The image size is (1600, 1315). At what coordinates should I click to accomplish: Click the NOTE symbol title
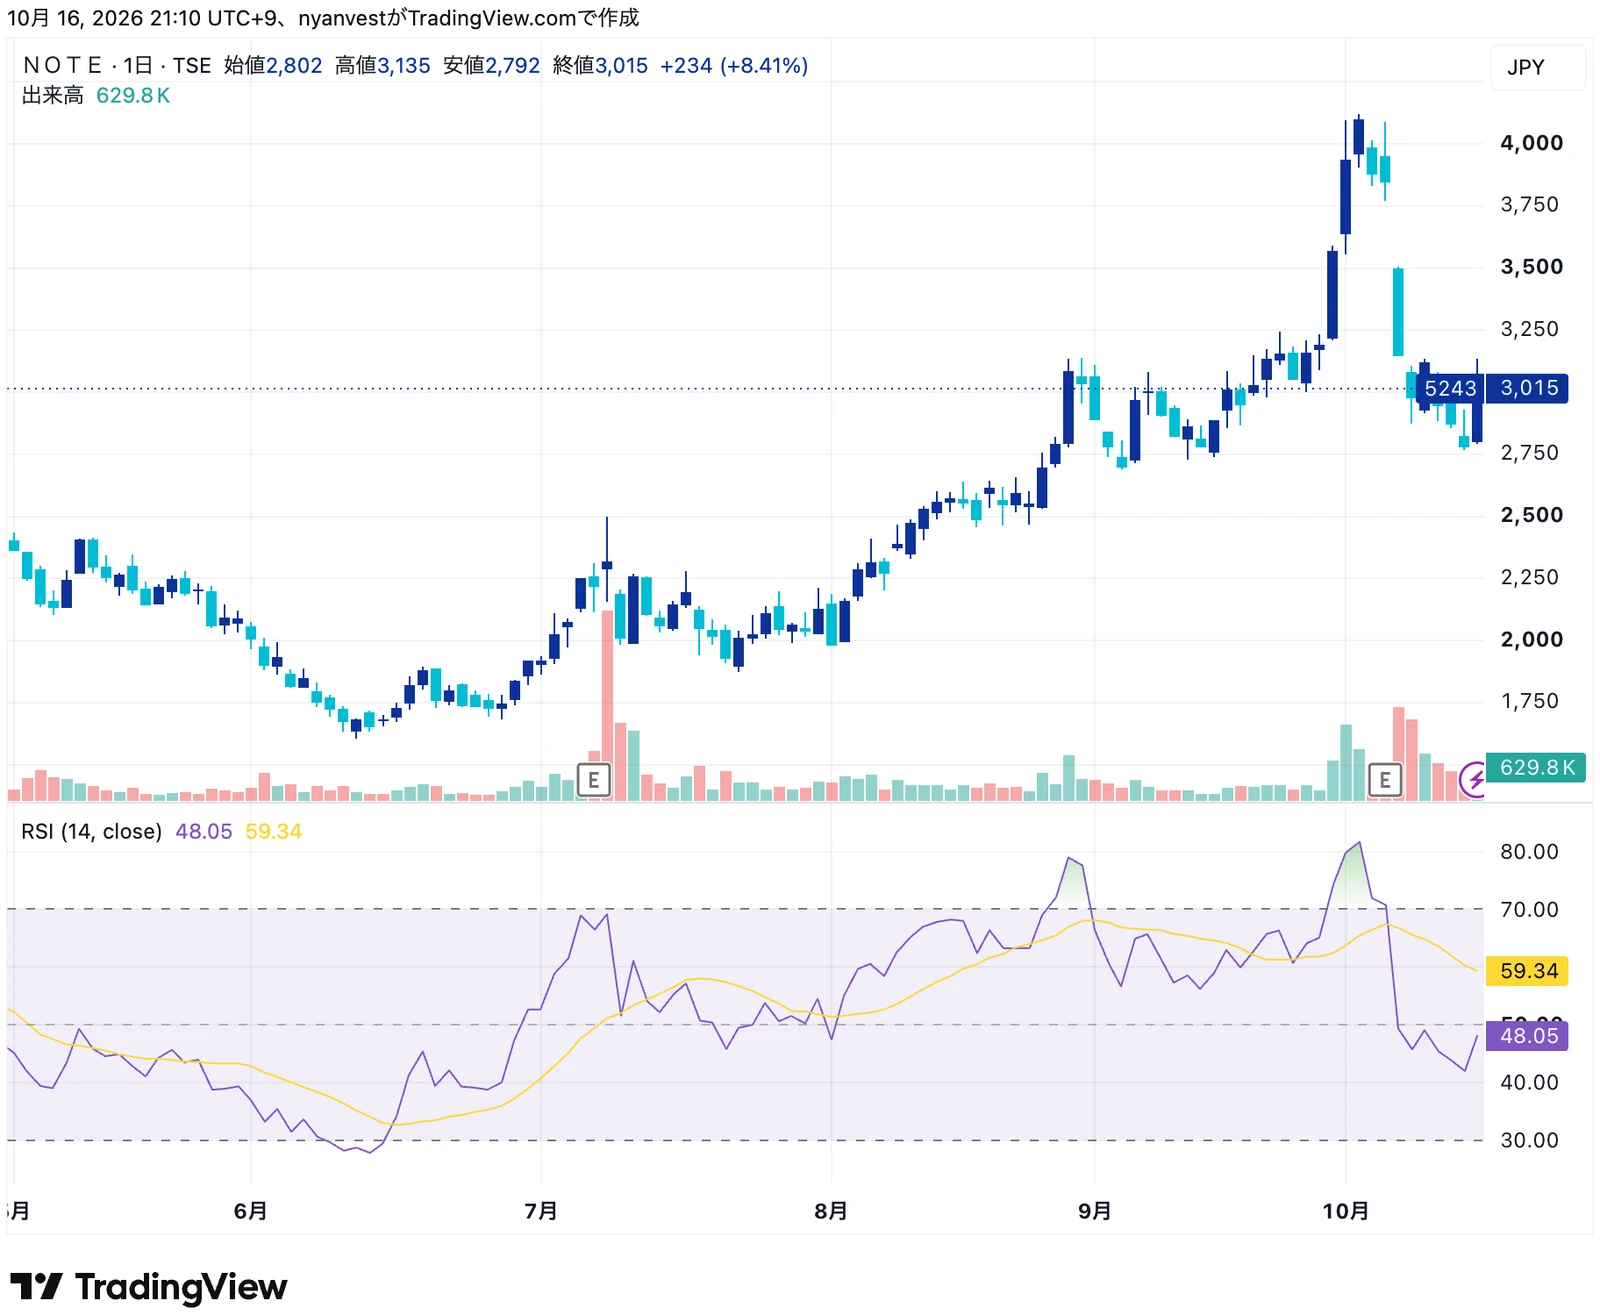click(x=63, y=65)
